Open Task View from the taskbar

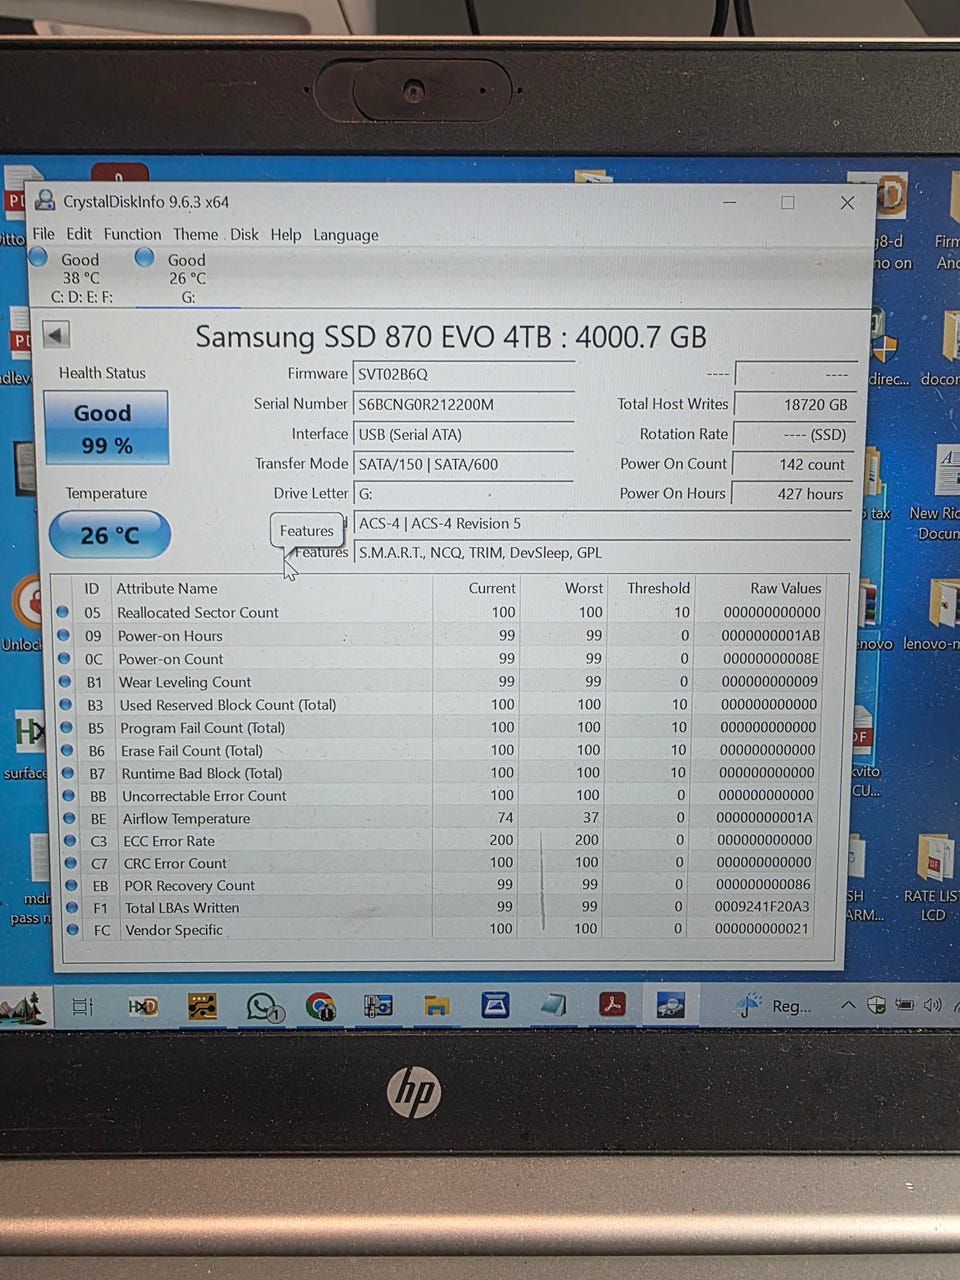(x=83, y=1006)
